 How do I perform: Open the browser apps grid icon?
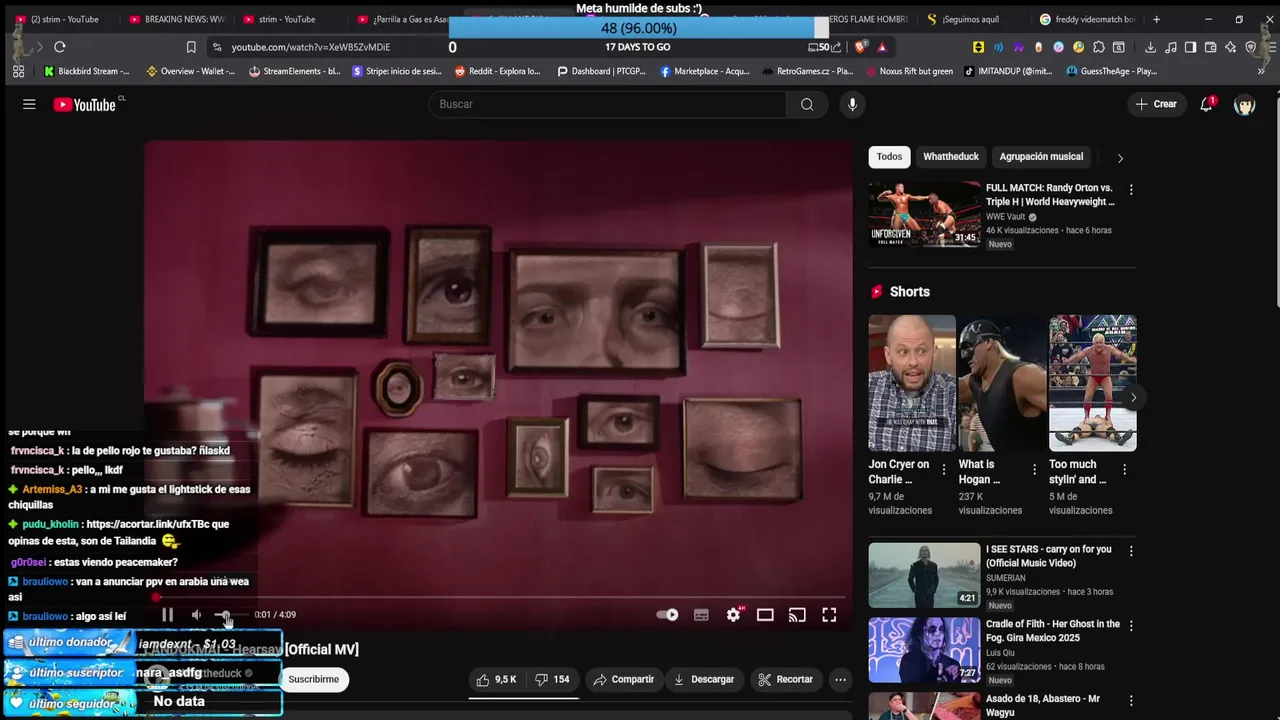point(18,71)
